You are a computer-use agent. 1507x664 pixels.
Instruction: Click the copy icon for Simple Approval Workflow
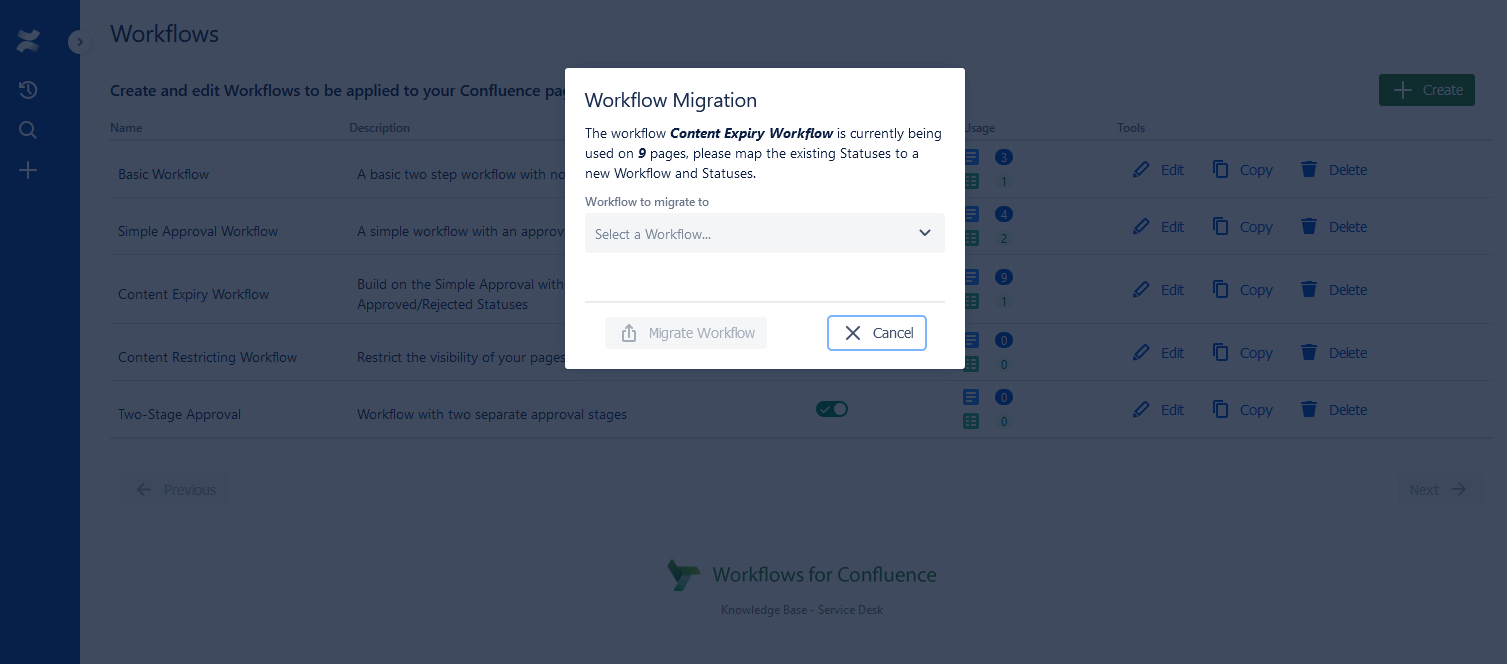[1220, 227]
